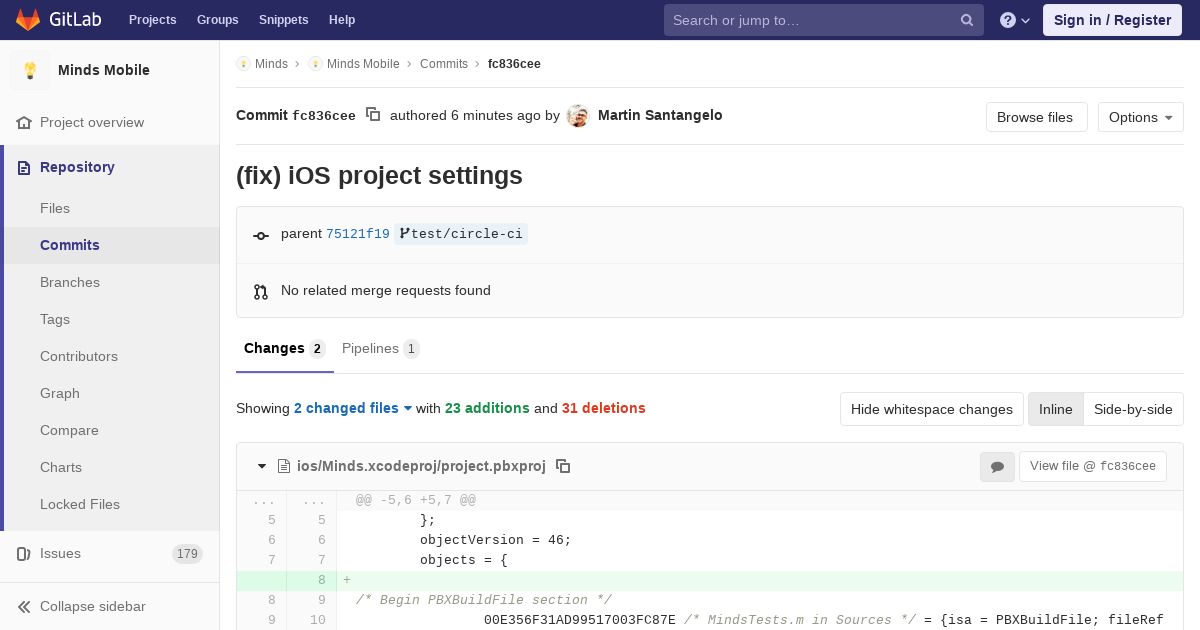
Task: Click the project.pbxproj file document icon
Action: 284,466
